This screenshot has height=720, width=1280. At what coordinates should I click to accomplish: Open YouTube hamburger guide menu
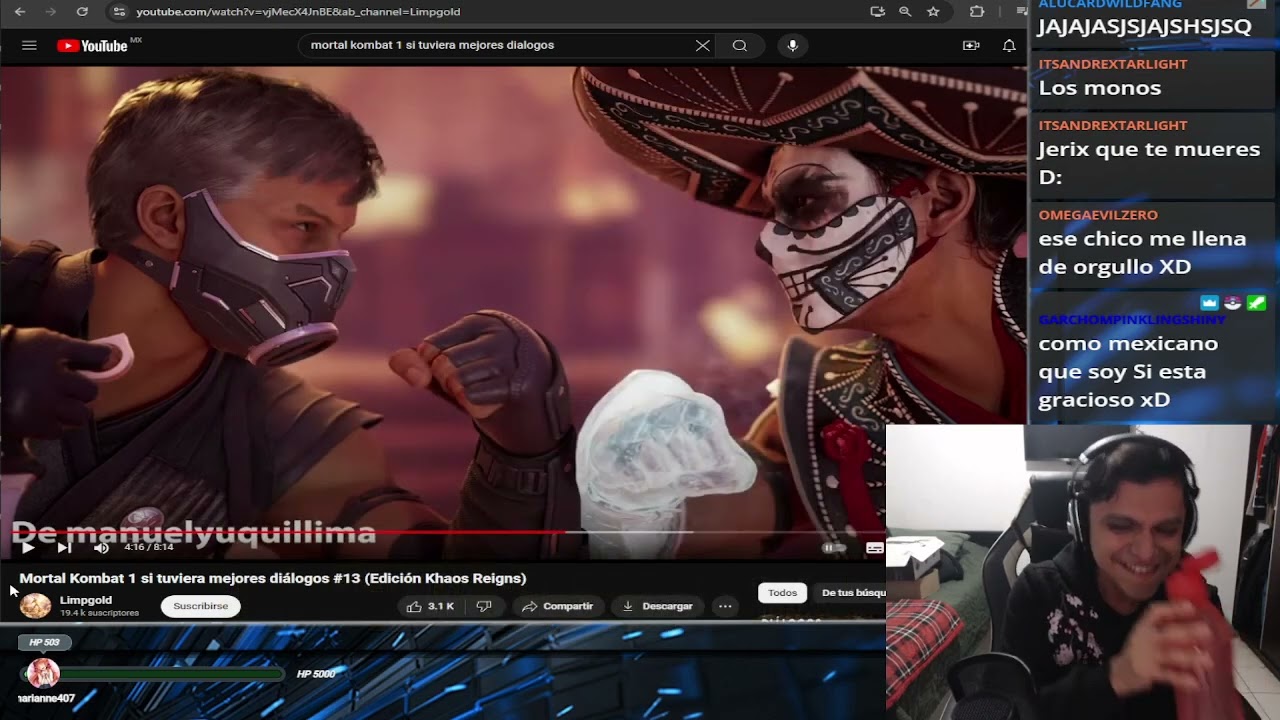pyautogui.click(x=29, y=45)
